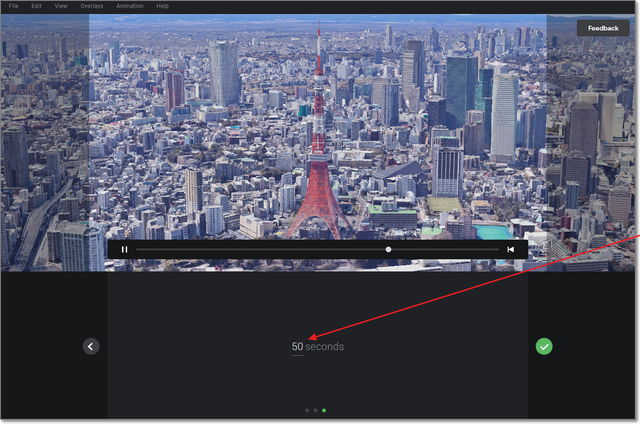Image resolution: width=640 pixels, height=424 pixels.
Task: Select the first step indicator dot
Action: (306, 410)
